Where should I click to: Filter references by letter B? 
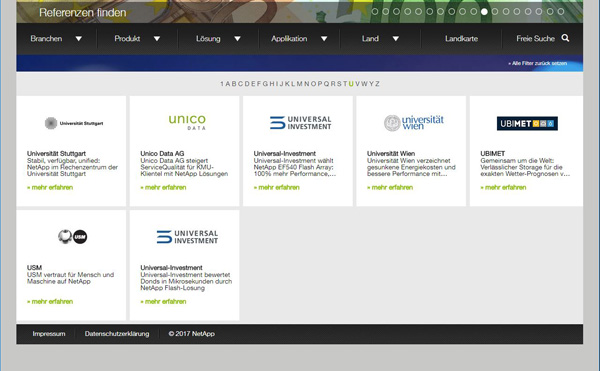pos(234,84)
